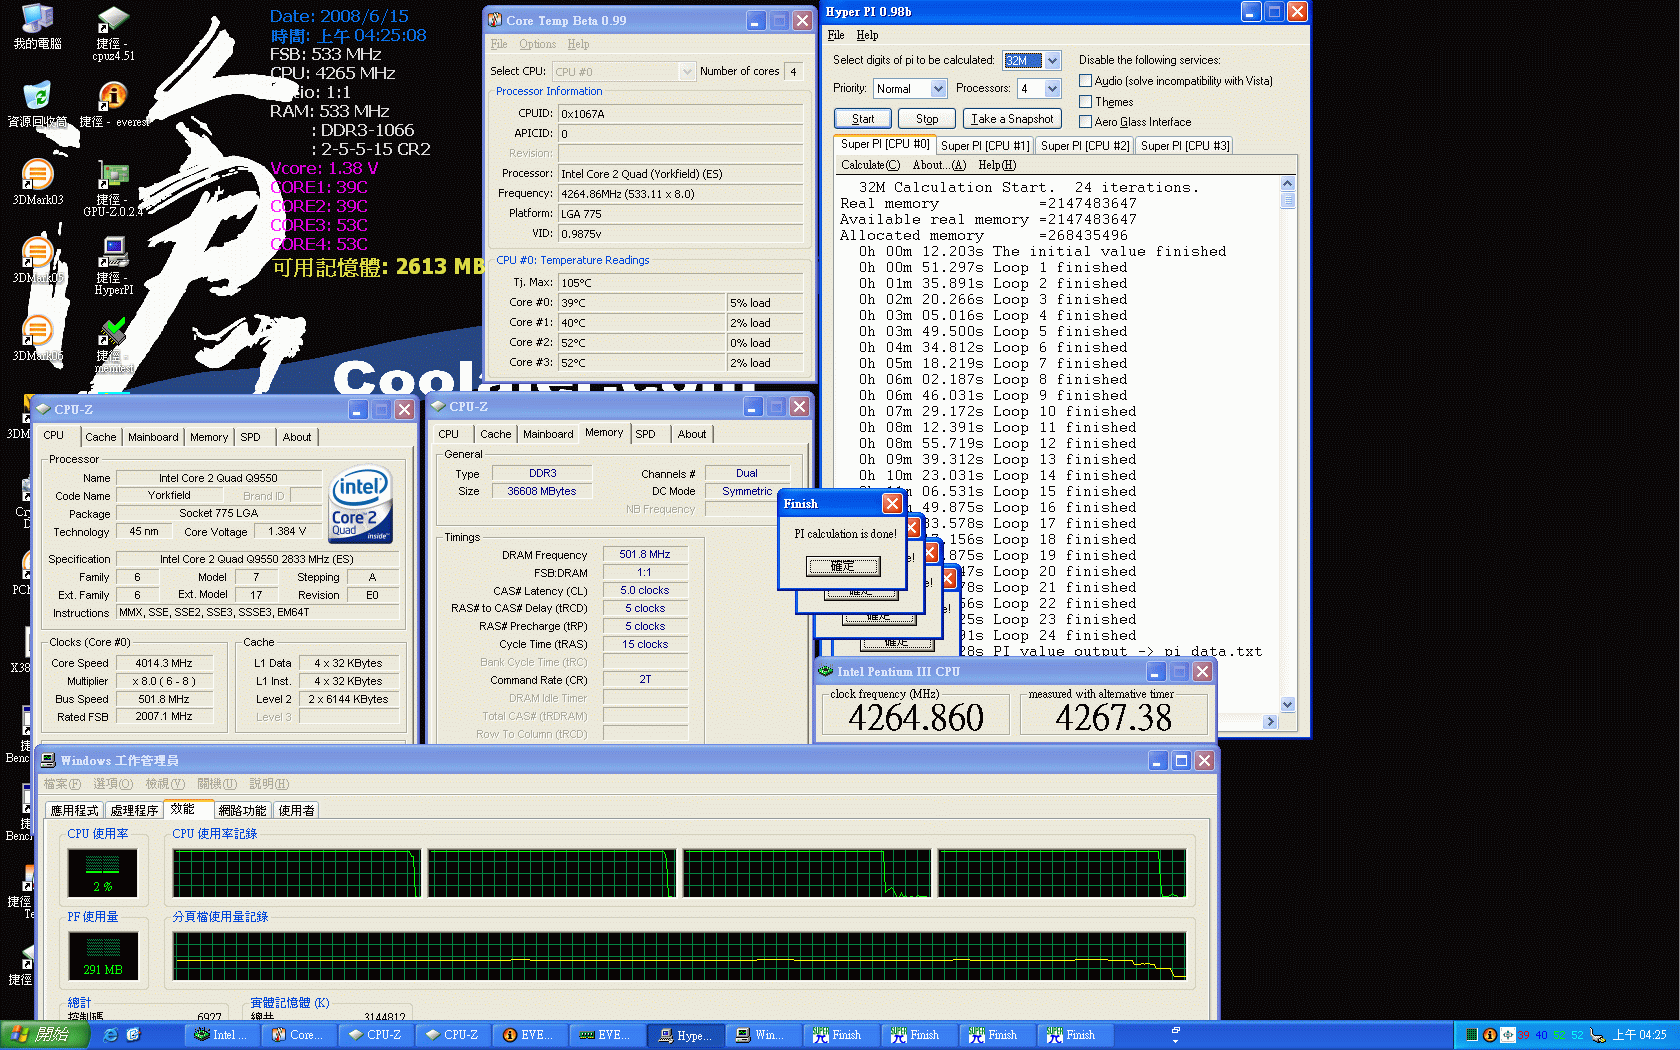Switch to Super PI [CPU #1] tab
This screenshot has width=1680, height=1050.
pyautogui.click(x=984, y=145)
